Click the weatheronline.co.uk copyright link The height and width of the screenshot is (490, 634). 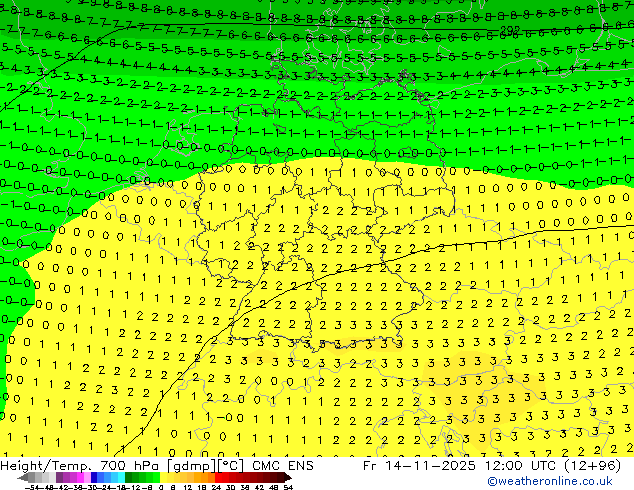coord(550,481)
